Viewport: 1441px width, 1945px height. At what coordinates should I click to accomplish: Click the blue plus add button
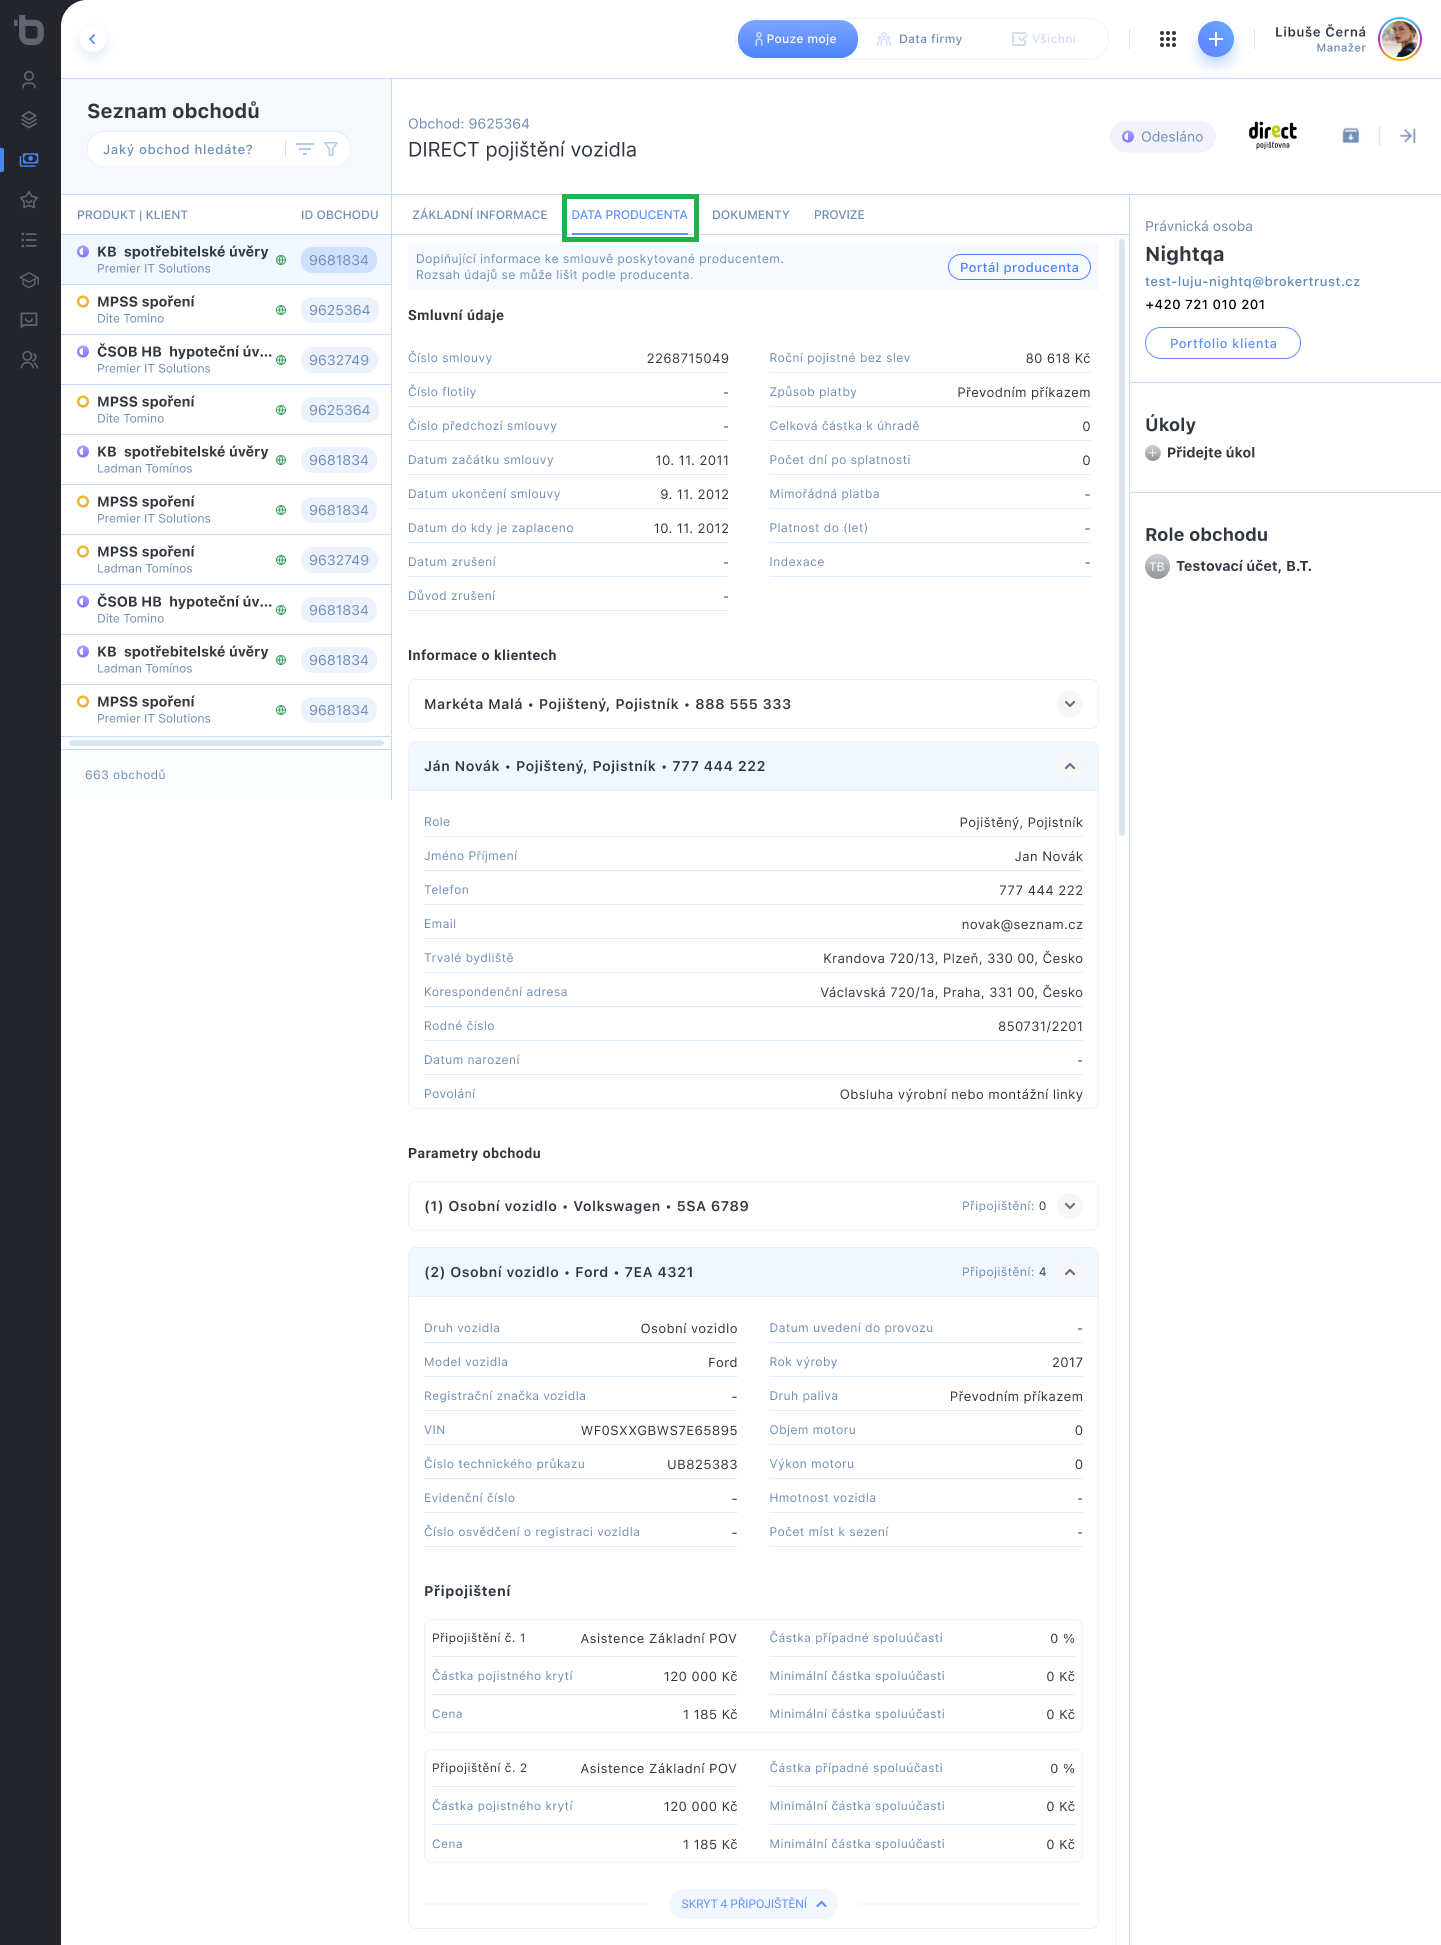[1216, 39]
